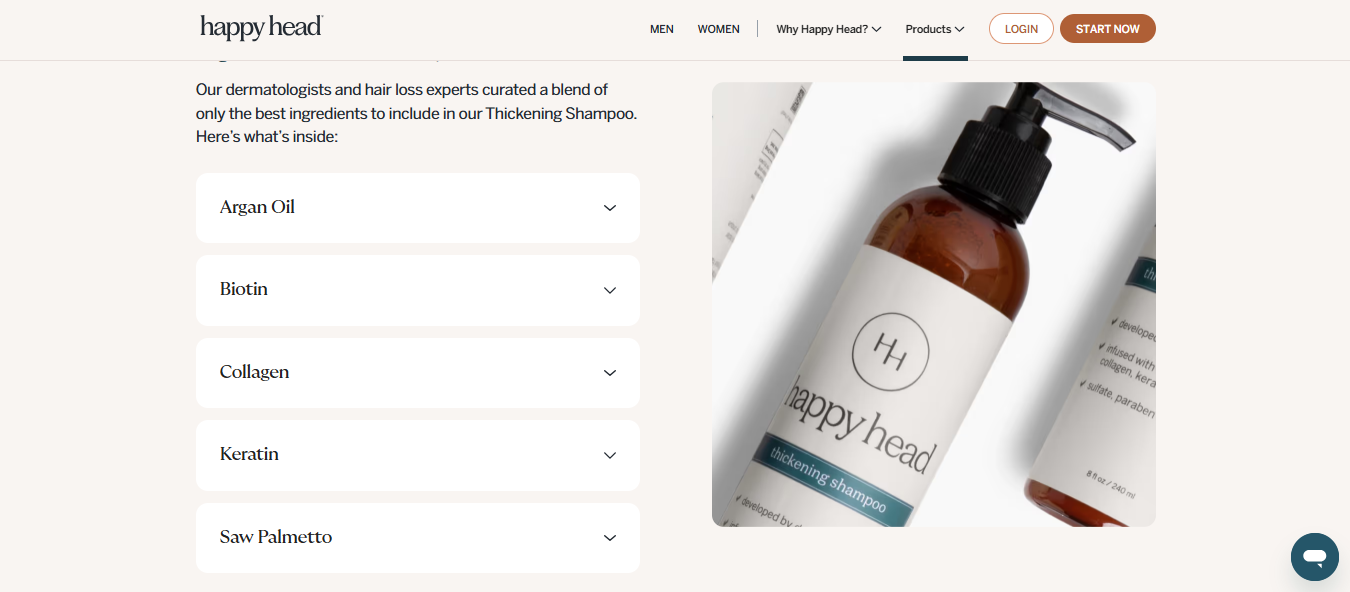This screenshot has width=1350, height=592.
Task: Open the Products menu
Action: pos(935,29)
